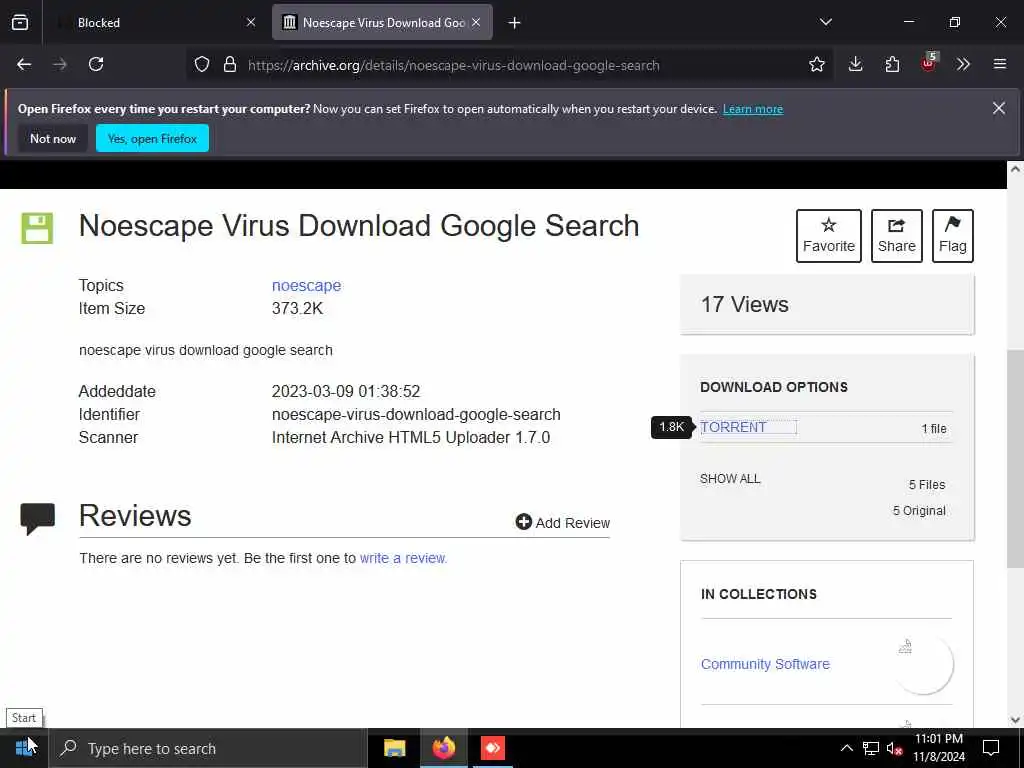Viewport: 1024px width, 768px height.
Task: Reload the current page
Action: click(x=96, y=64)
